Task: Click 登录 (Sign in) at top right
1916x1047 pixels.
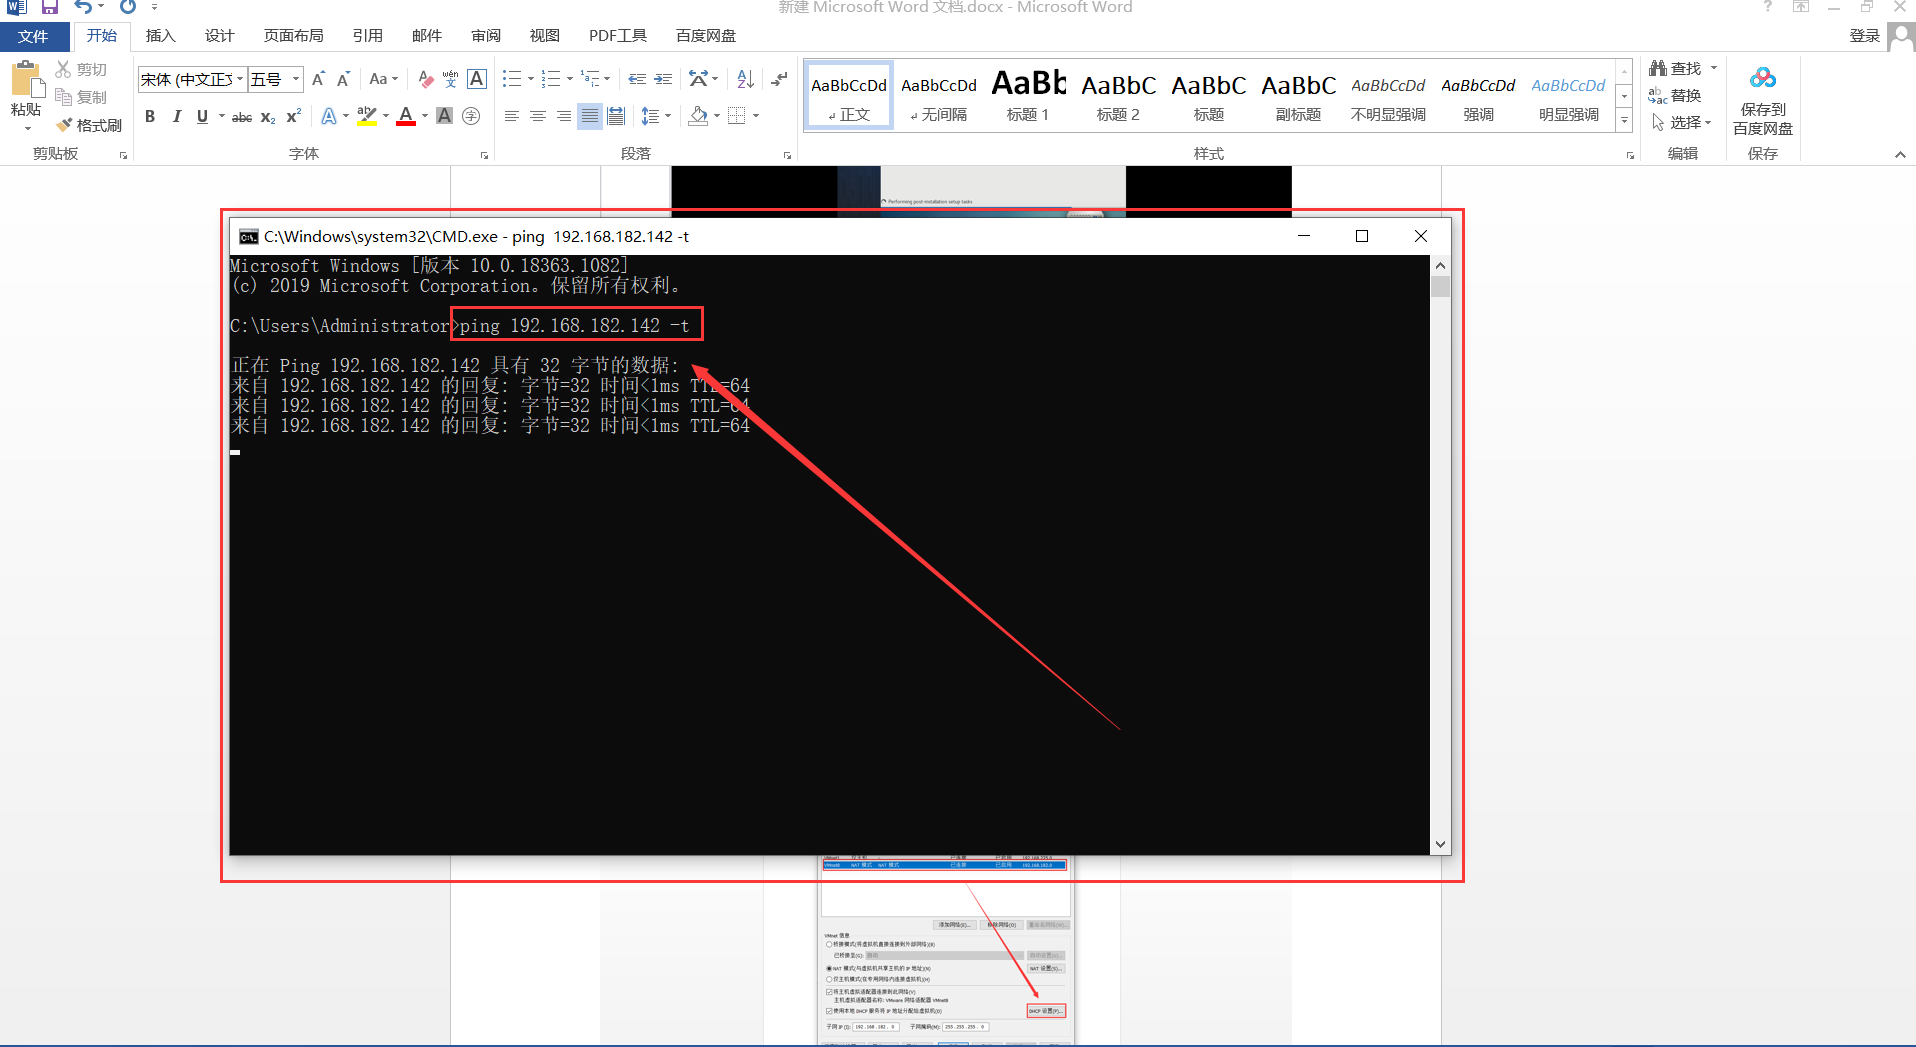Action: click(1865, 36)
